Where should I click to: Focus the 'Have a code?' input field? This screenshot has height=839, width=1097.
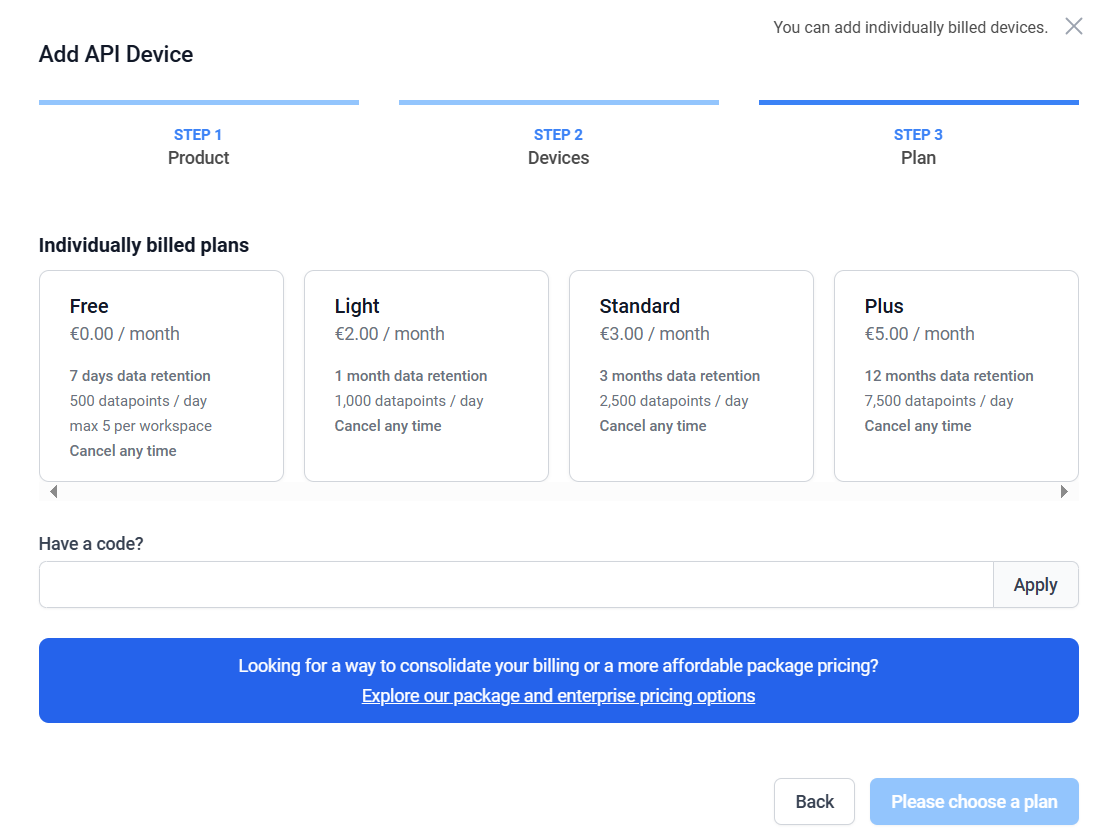[515, 585]
